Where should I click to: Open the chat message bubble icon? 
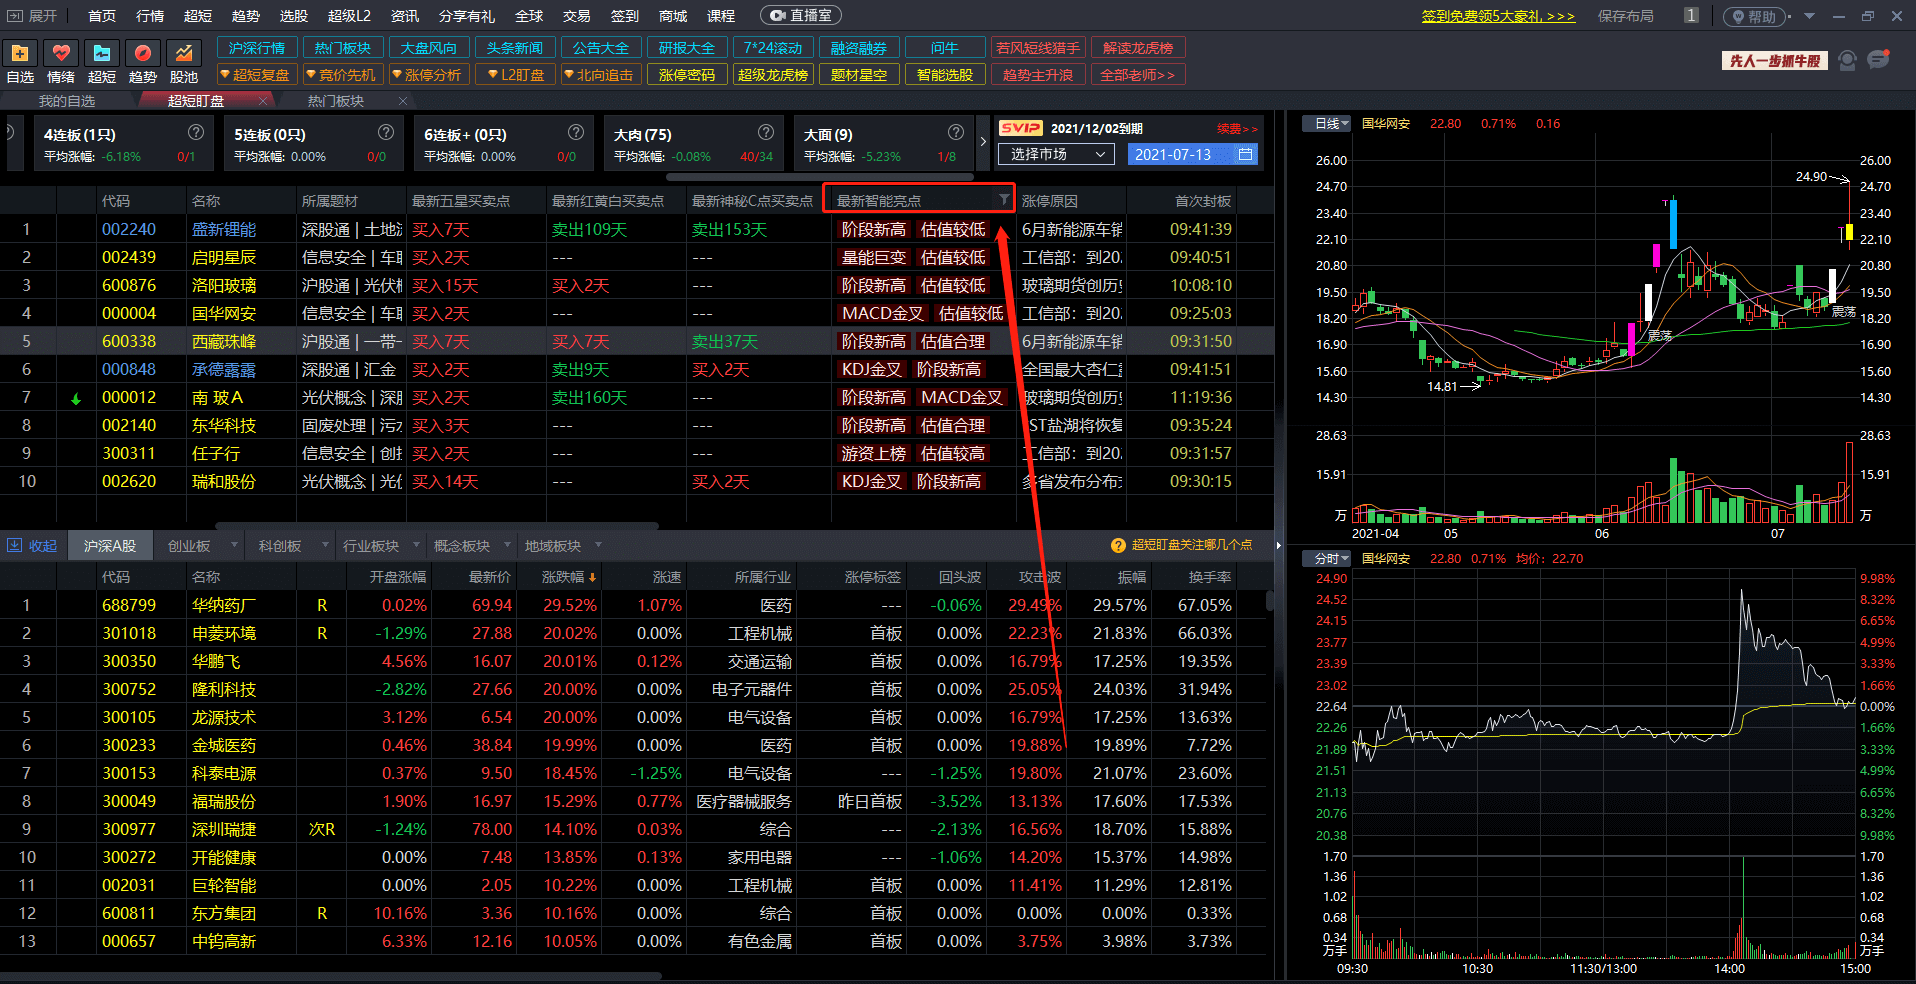coord(1879,60)
